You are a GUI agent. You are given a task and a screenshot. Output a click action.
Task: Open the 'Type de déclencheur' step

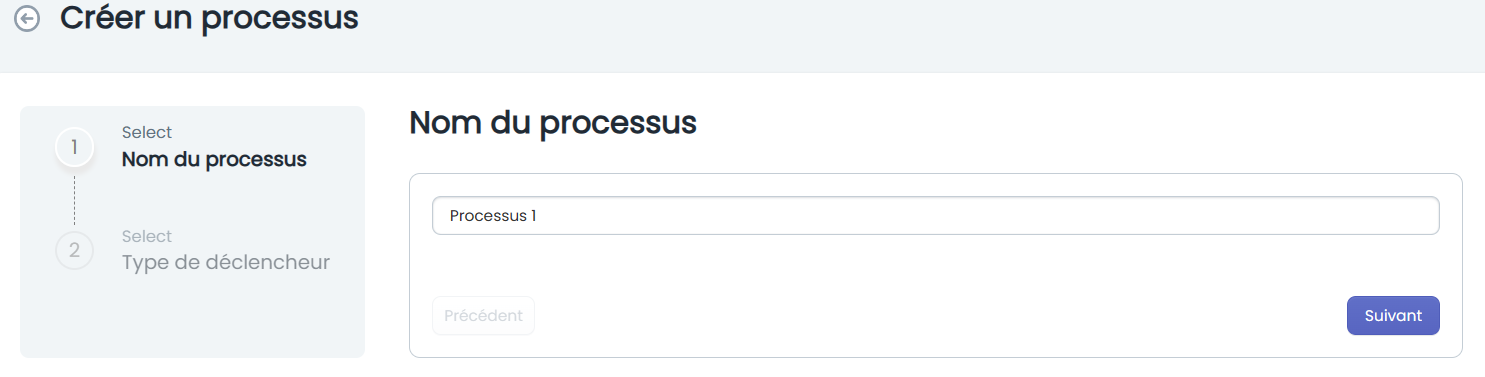pyautogui.click(x=226, y=262)
